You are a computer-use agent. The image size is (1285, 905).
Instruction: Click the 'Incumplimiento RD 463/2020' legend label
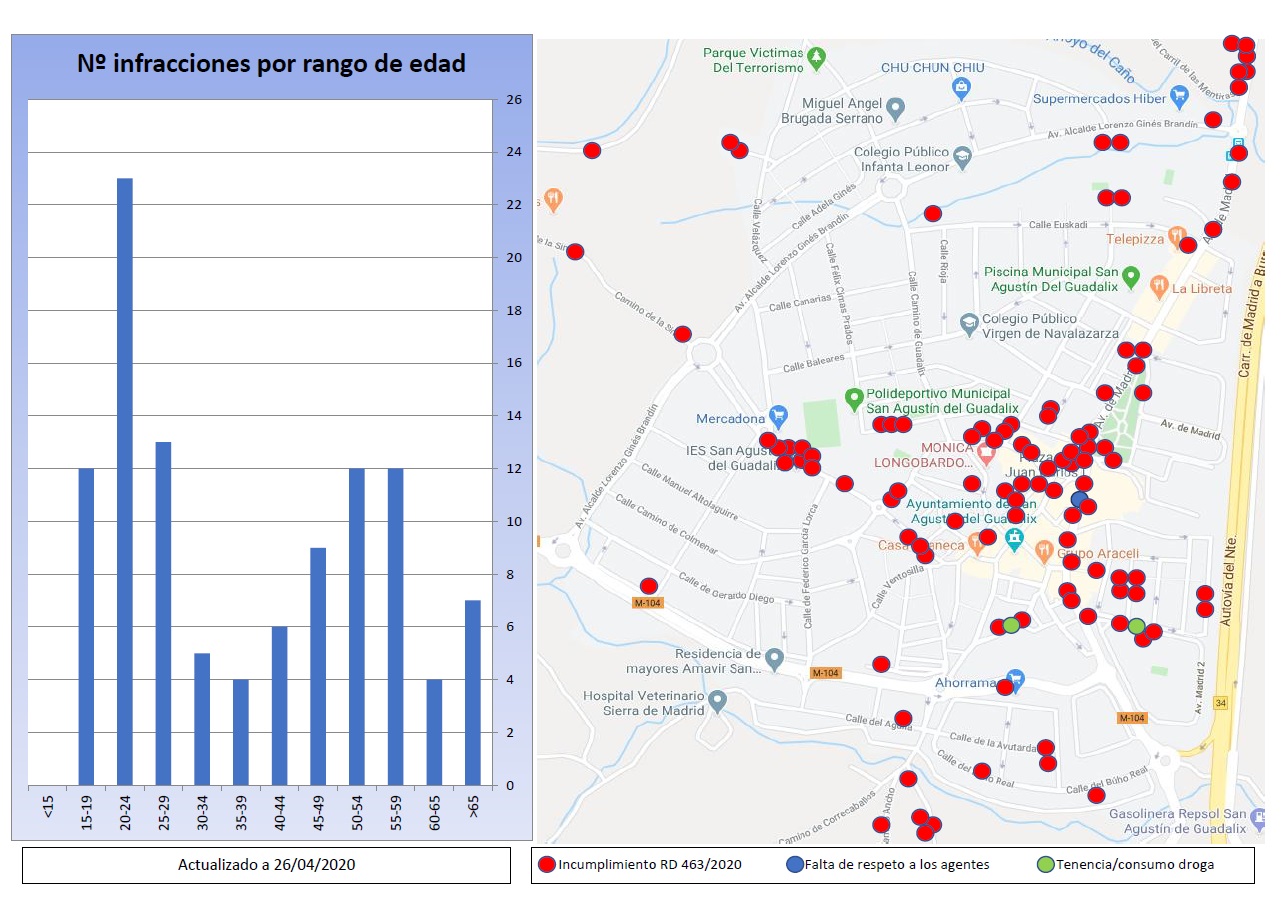(x=650, y=865)
